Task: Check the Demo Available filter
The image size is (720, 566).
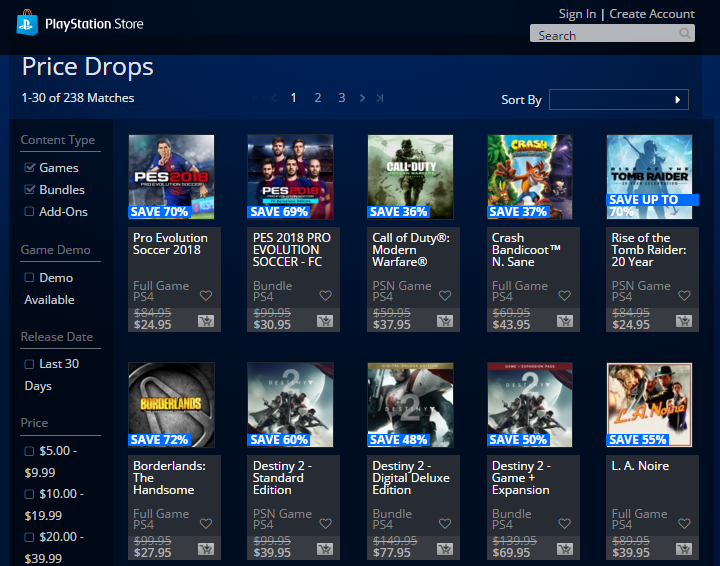Action: [29, 277]
